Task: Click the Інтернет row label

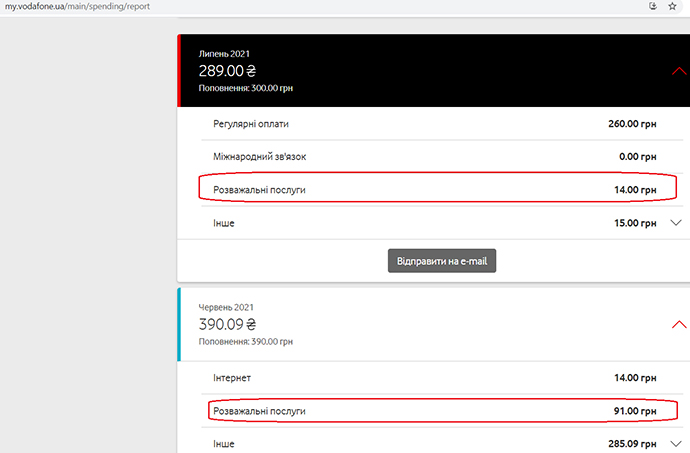Action: 232,378
